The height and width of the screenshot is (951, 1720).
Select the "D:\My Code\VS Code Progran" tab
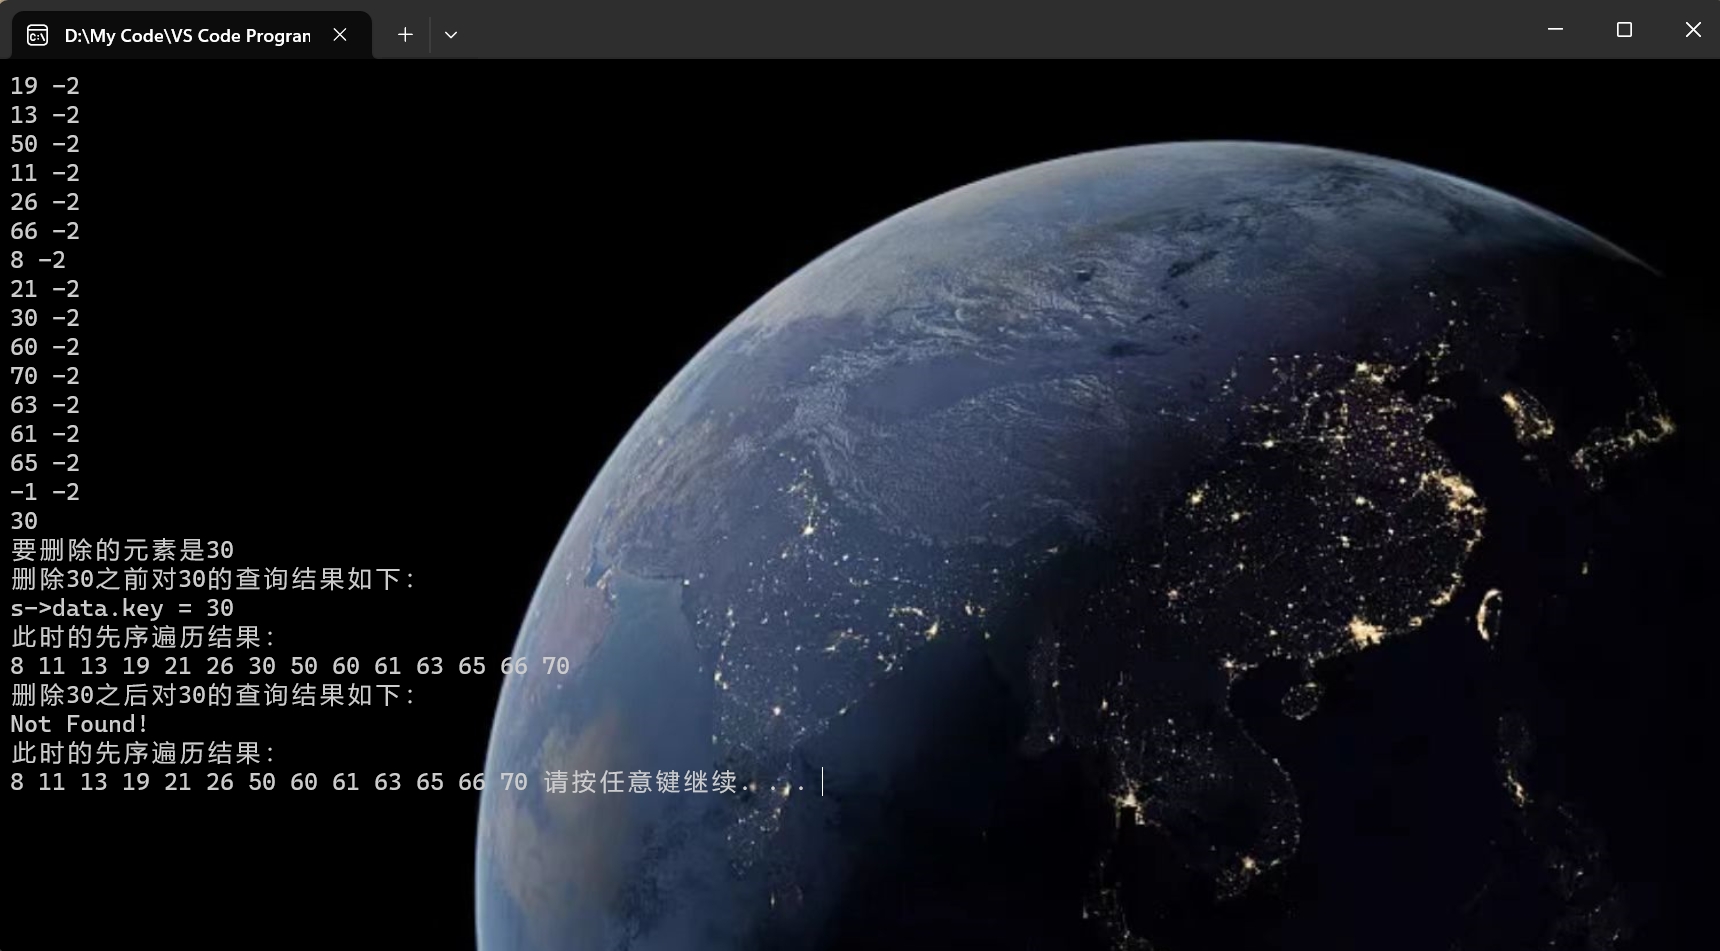191,35
